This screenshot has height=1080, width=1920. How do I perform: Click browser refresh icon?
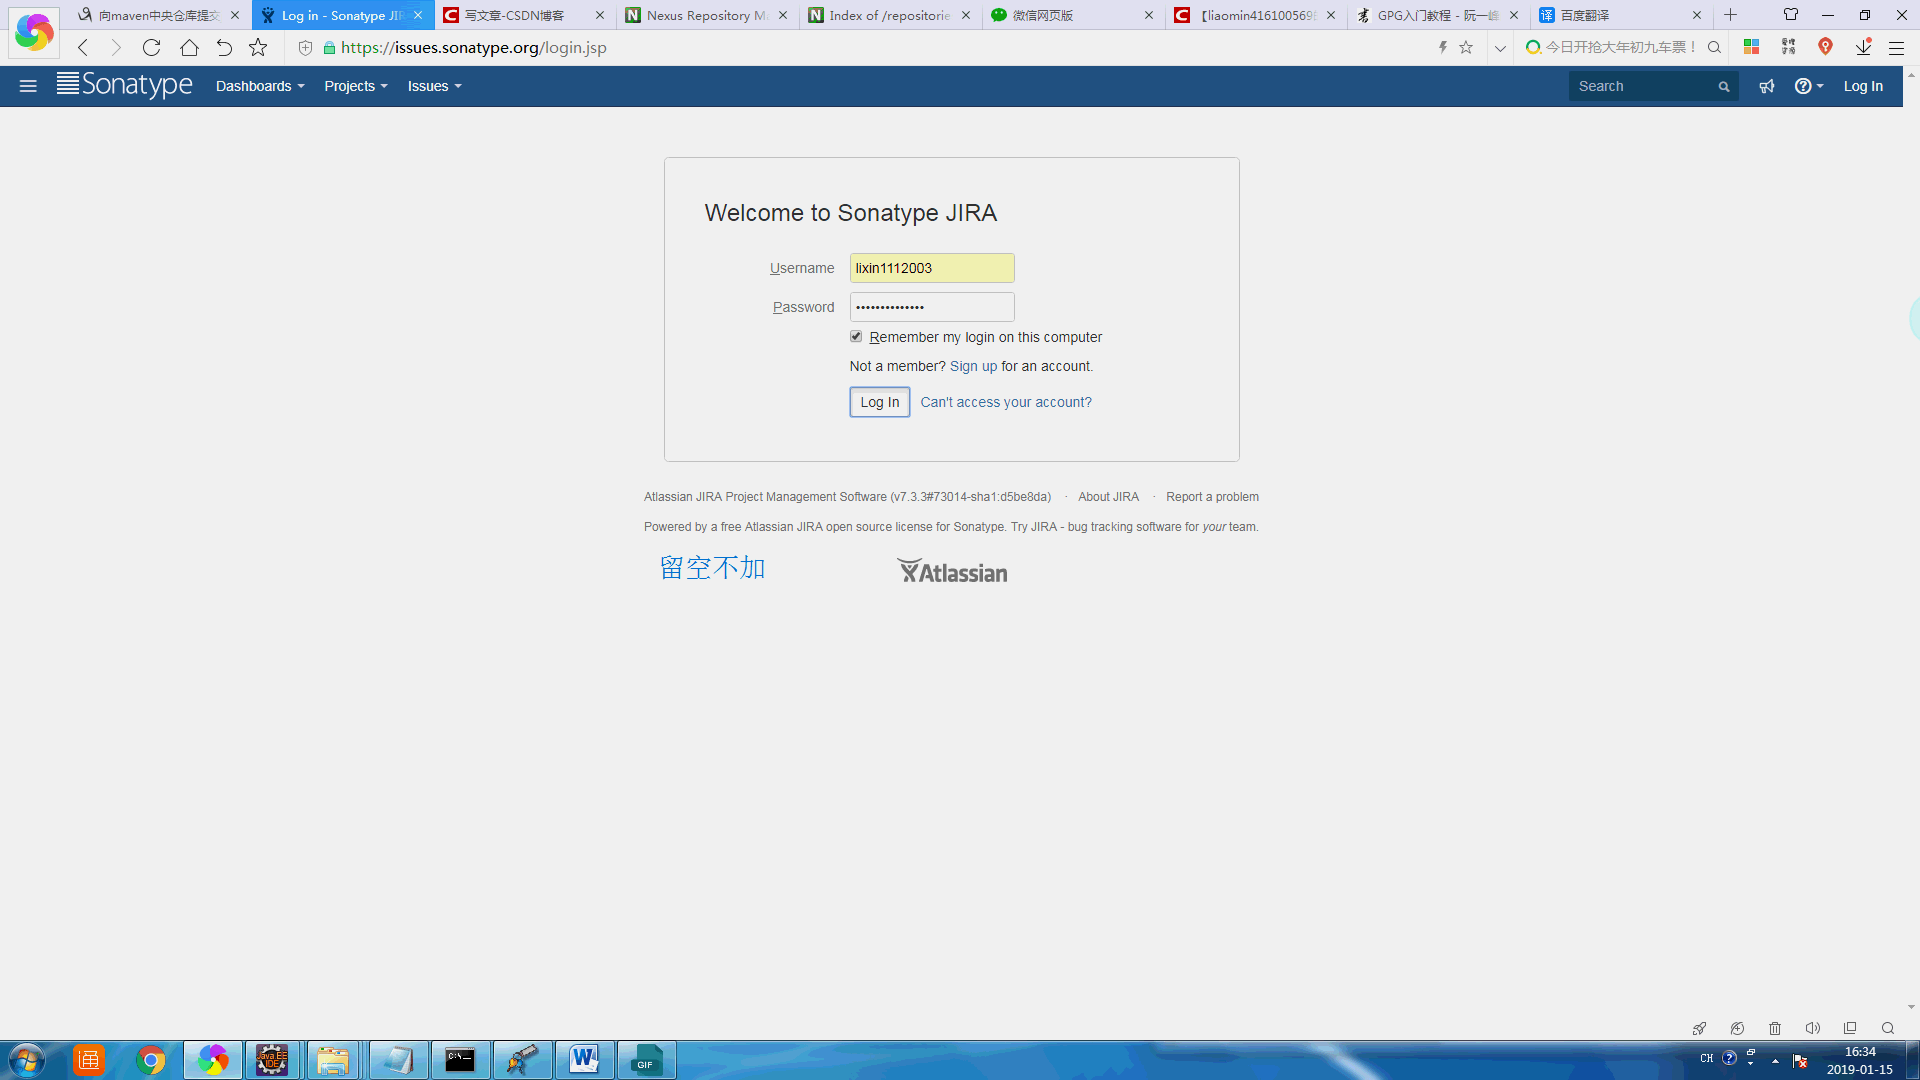[x=151, y=47]
